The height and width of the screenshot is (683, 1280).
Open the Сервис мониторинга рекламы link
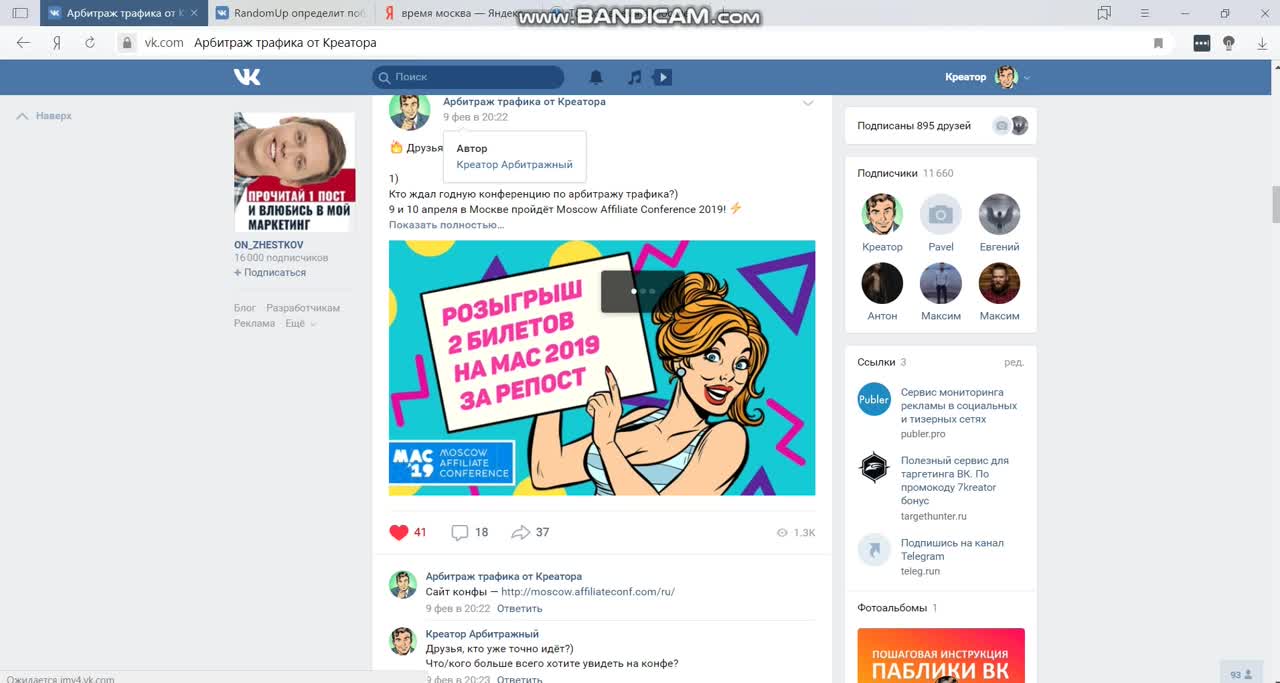(x=959, y=406)
